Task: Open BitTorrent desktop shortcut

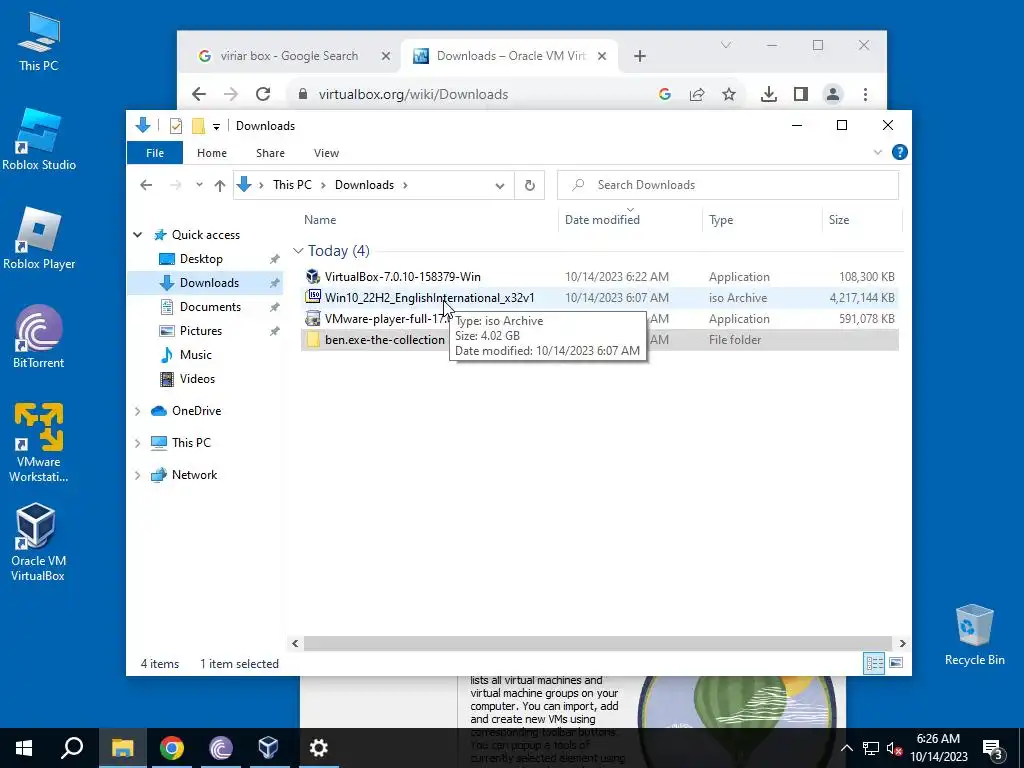Action: [39, 337]
